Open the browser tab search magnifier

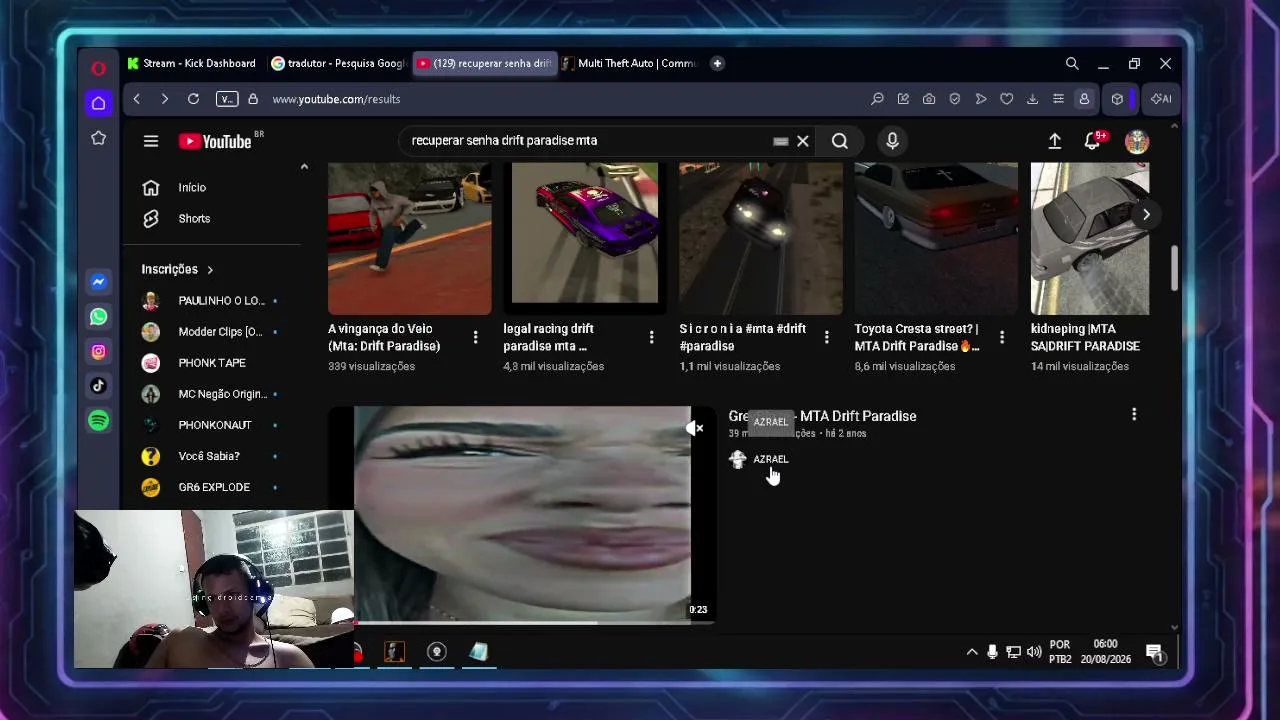[1072, 64]
